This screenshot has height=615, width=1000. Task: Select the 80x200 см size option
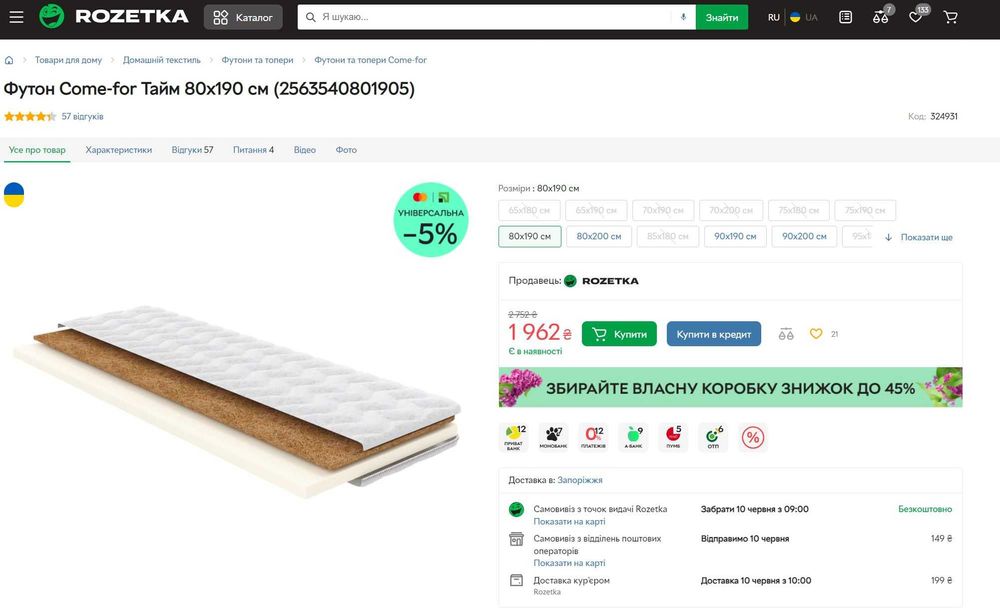598,237
